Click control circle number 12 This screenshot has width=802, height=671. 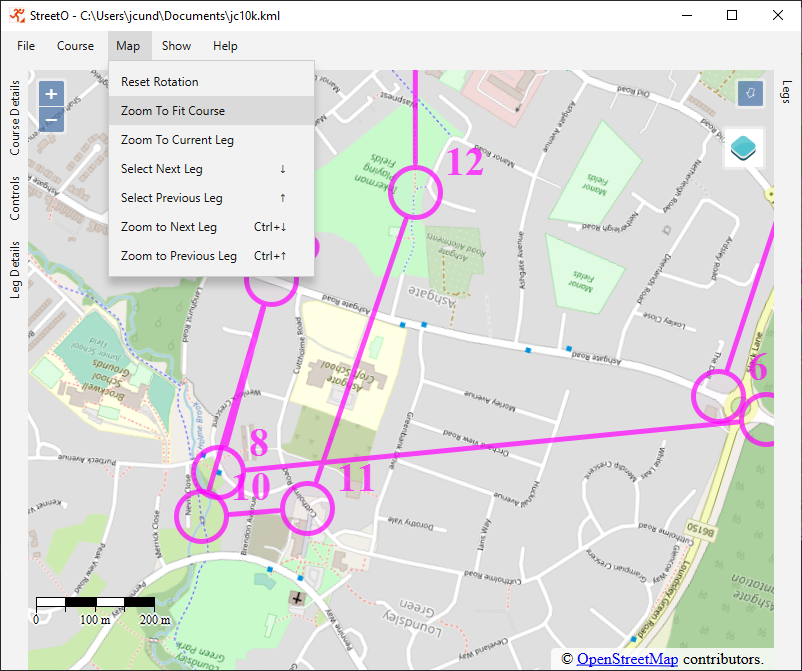pos(414,192)
